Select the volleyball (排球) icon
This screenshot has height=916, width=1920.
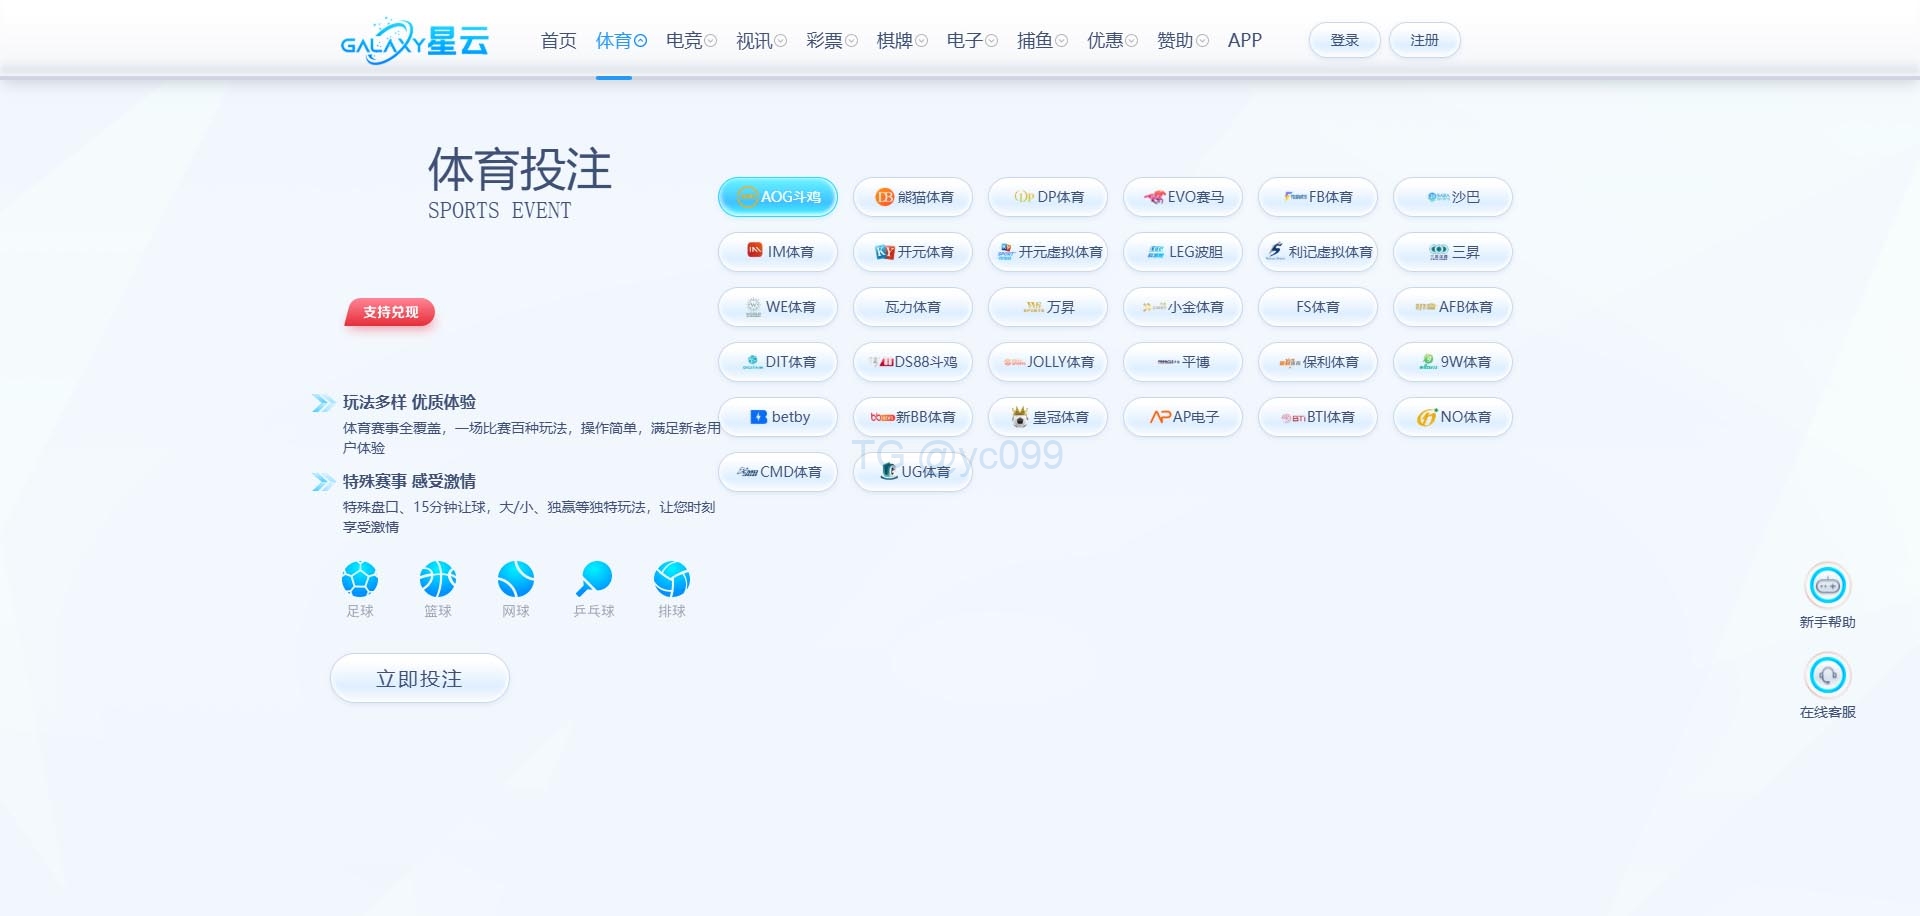[672, 579]
